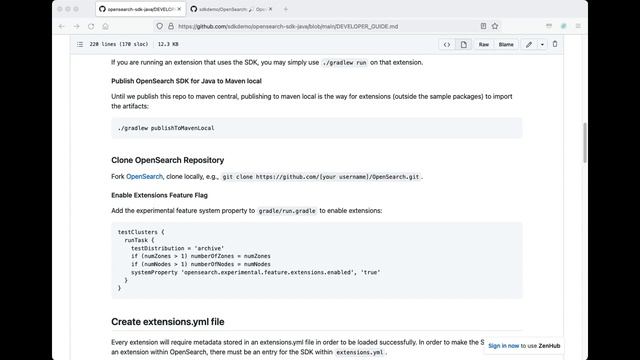Follow the OpenSearch fork link
This screenshot has width=640, height=360.
[x=144, y=176]
